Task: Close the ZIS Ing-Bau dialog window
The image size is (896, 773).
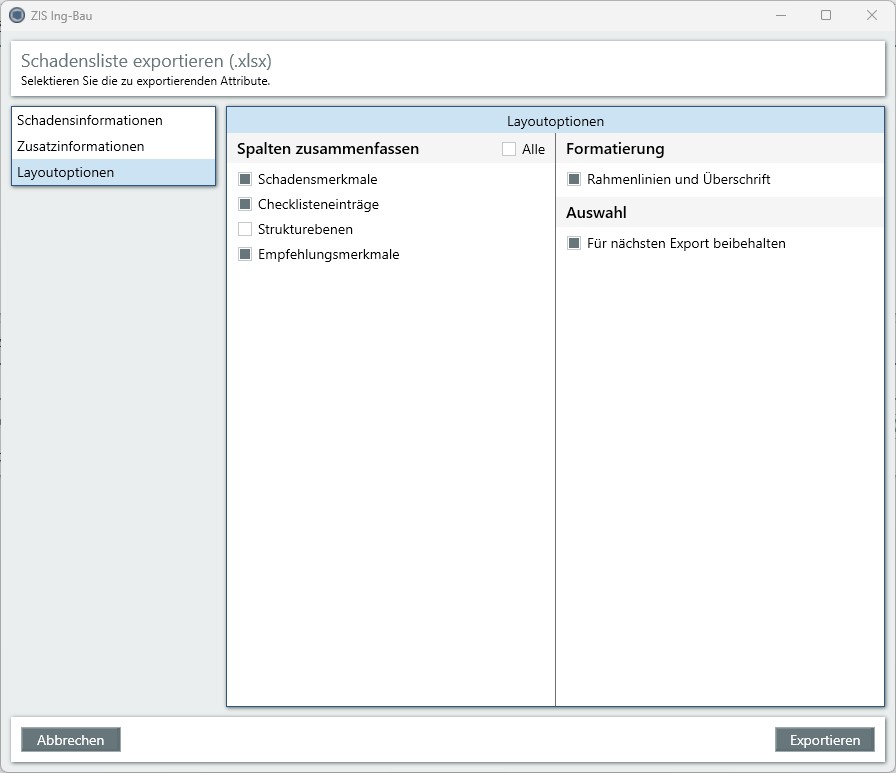Action: point(872,15)
